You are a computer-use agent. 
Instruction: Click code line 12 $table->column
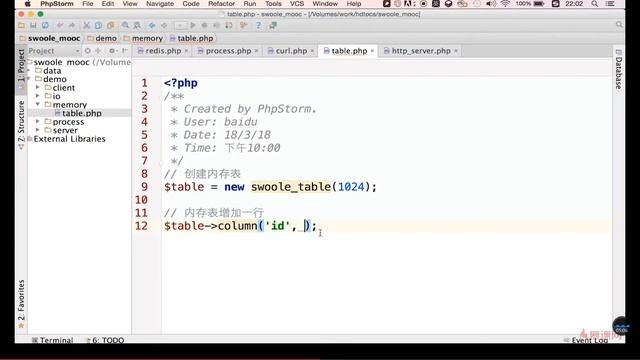click(x=240, y=226)
